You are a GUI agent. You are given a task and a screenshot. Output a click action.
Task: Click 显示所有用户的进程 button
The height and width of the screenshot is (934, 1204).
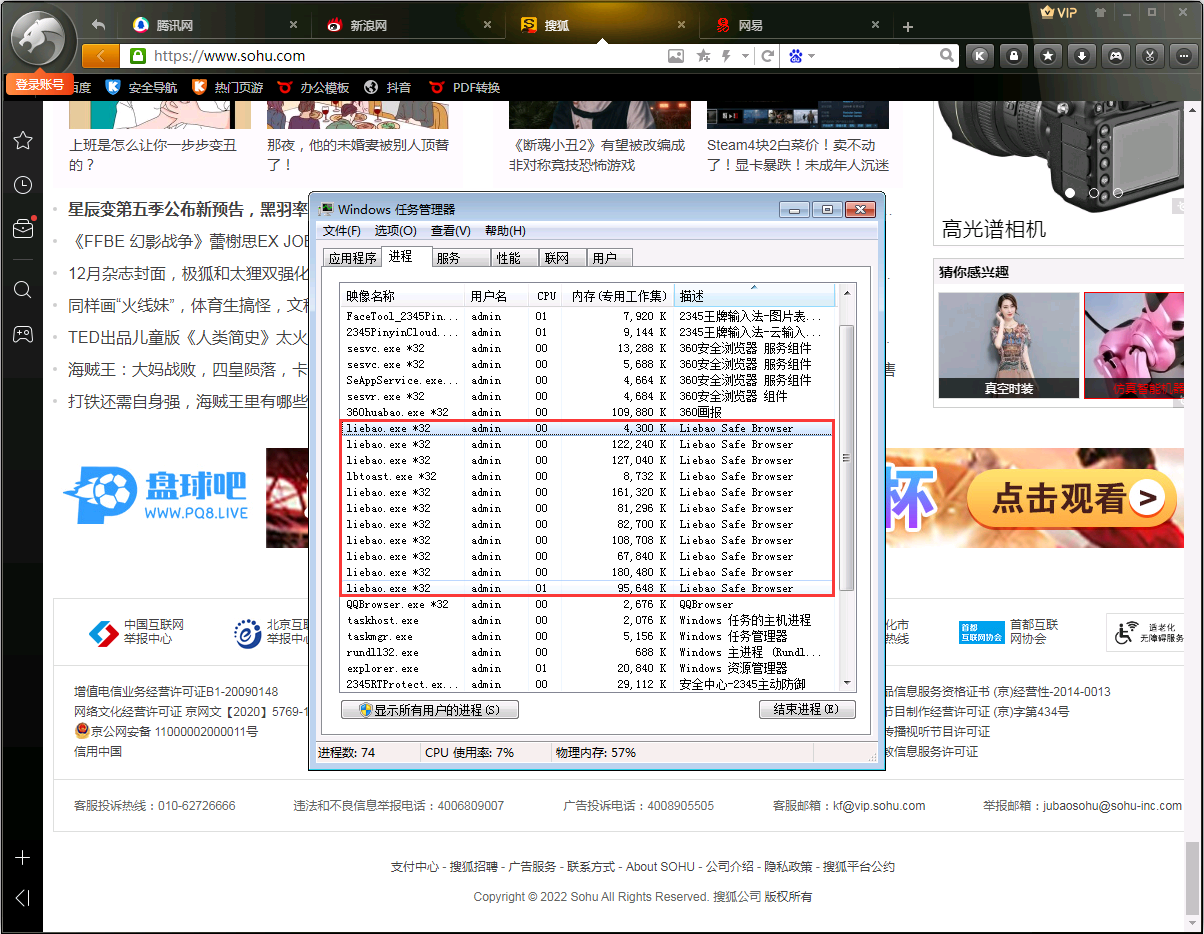[x=430, y=710]
